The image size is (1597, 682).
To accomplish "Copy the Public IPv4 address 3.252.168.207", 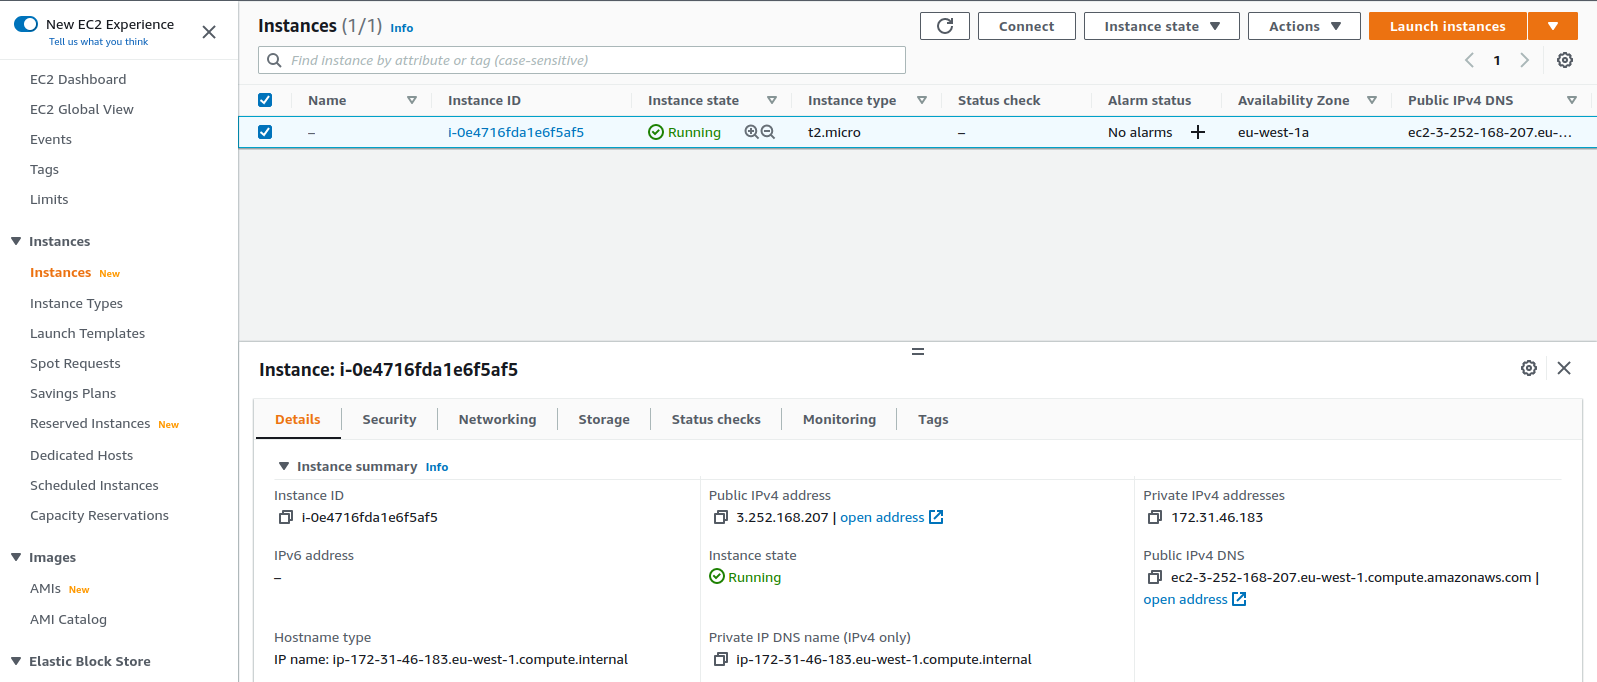I will 720,517.
